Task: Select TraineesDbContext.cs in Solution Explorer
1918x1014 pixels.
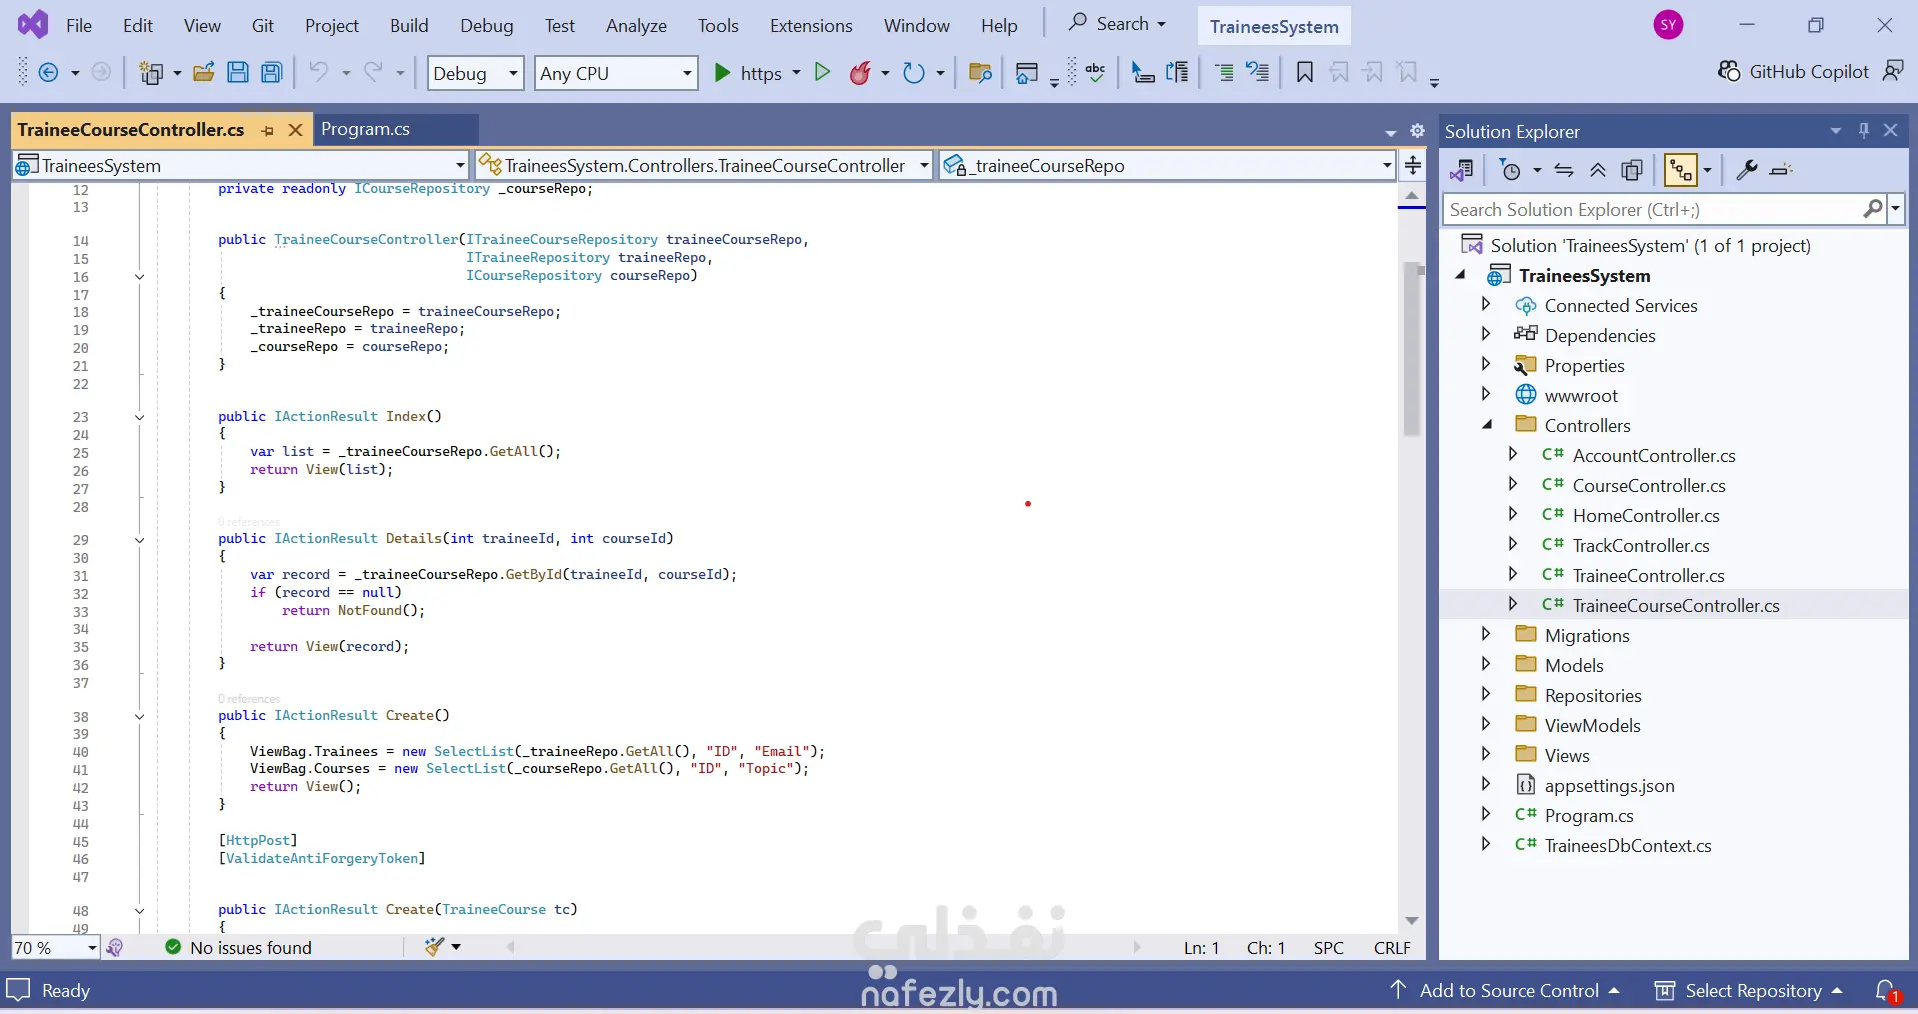Action: pos(1627,846)
